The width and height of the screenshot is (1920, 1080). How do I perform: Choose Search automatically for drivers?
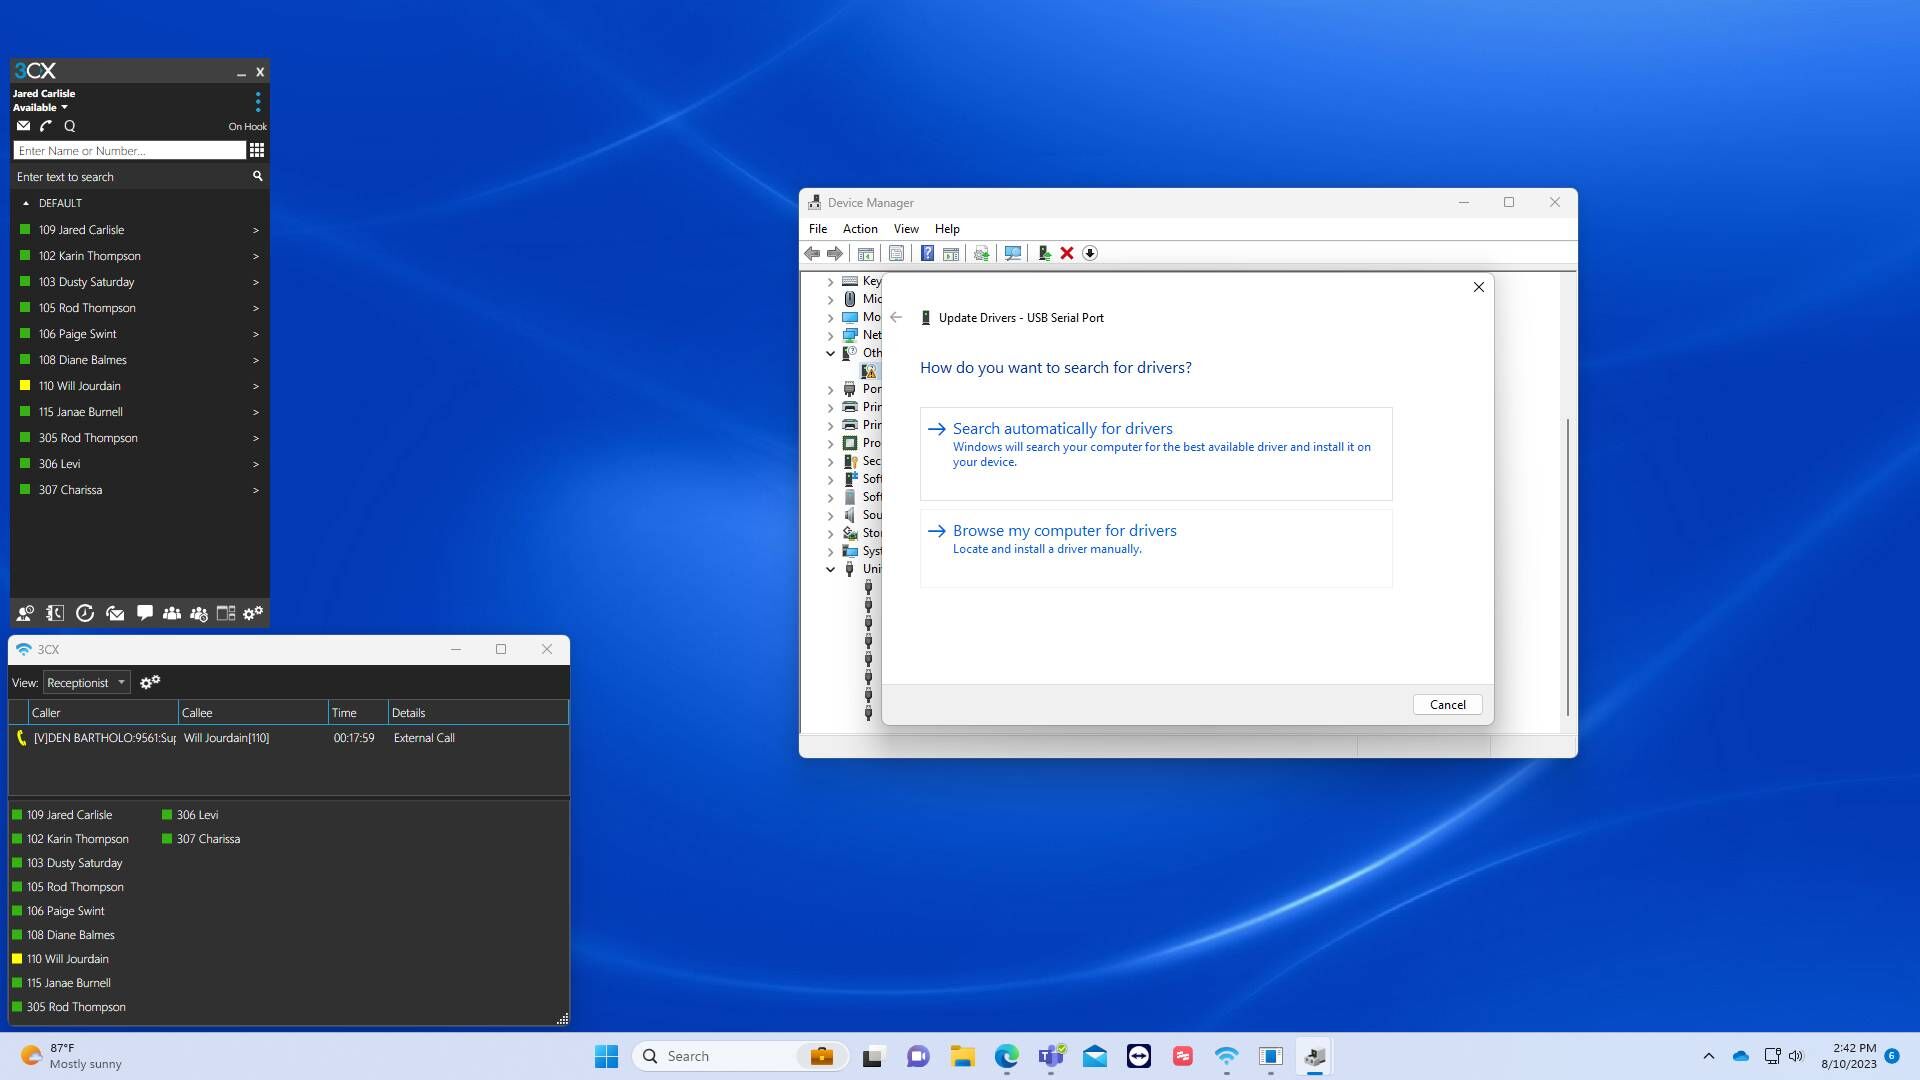1156,453
